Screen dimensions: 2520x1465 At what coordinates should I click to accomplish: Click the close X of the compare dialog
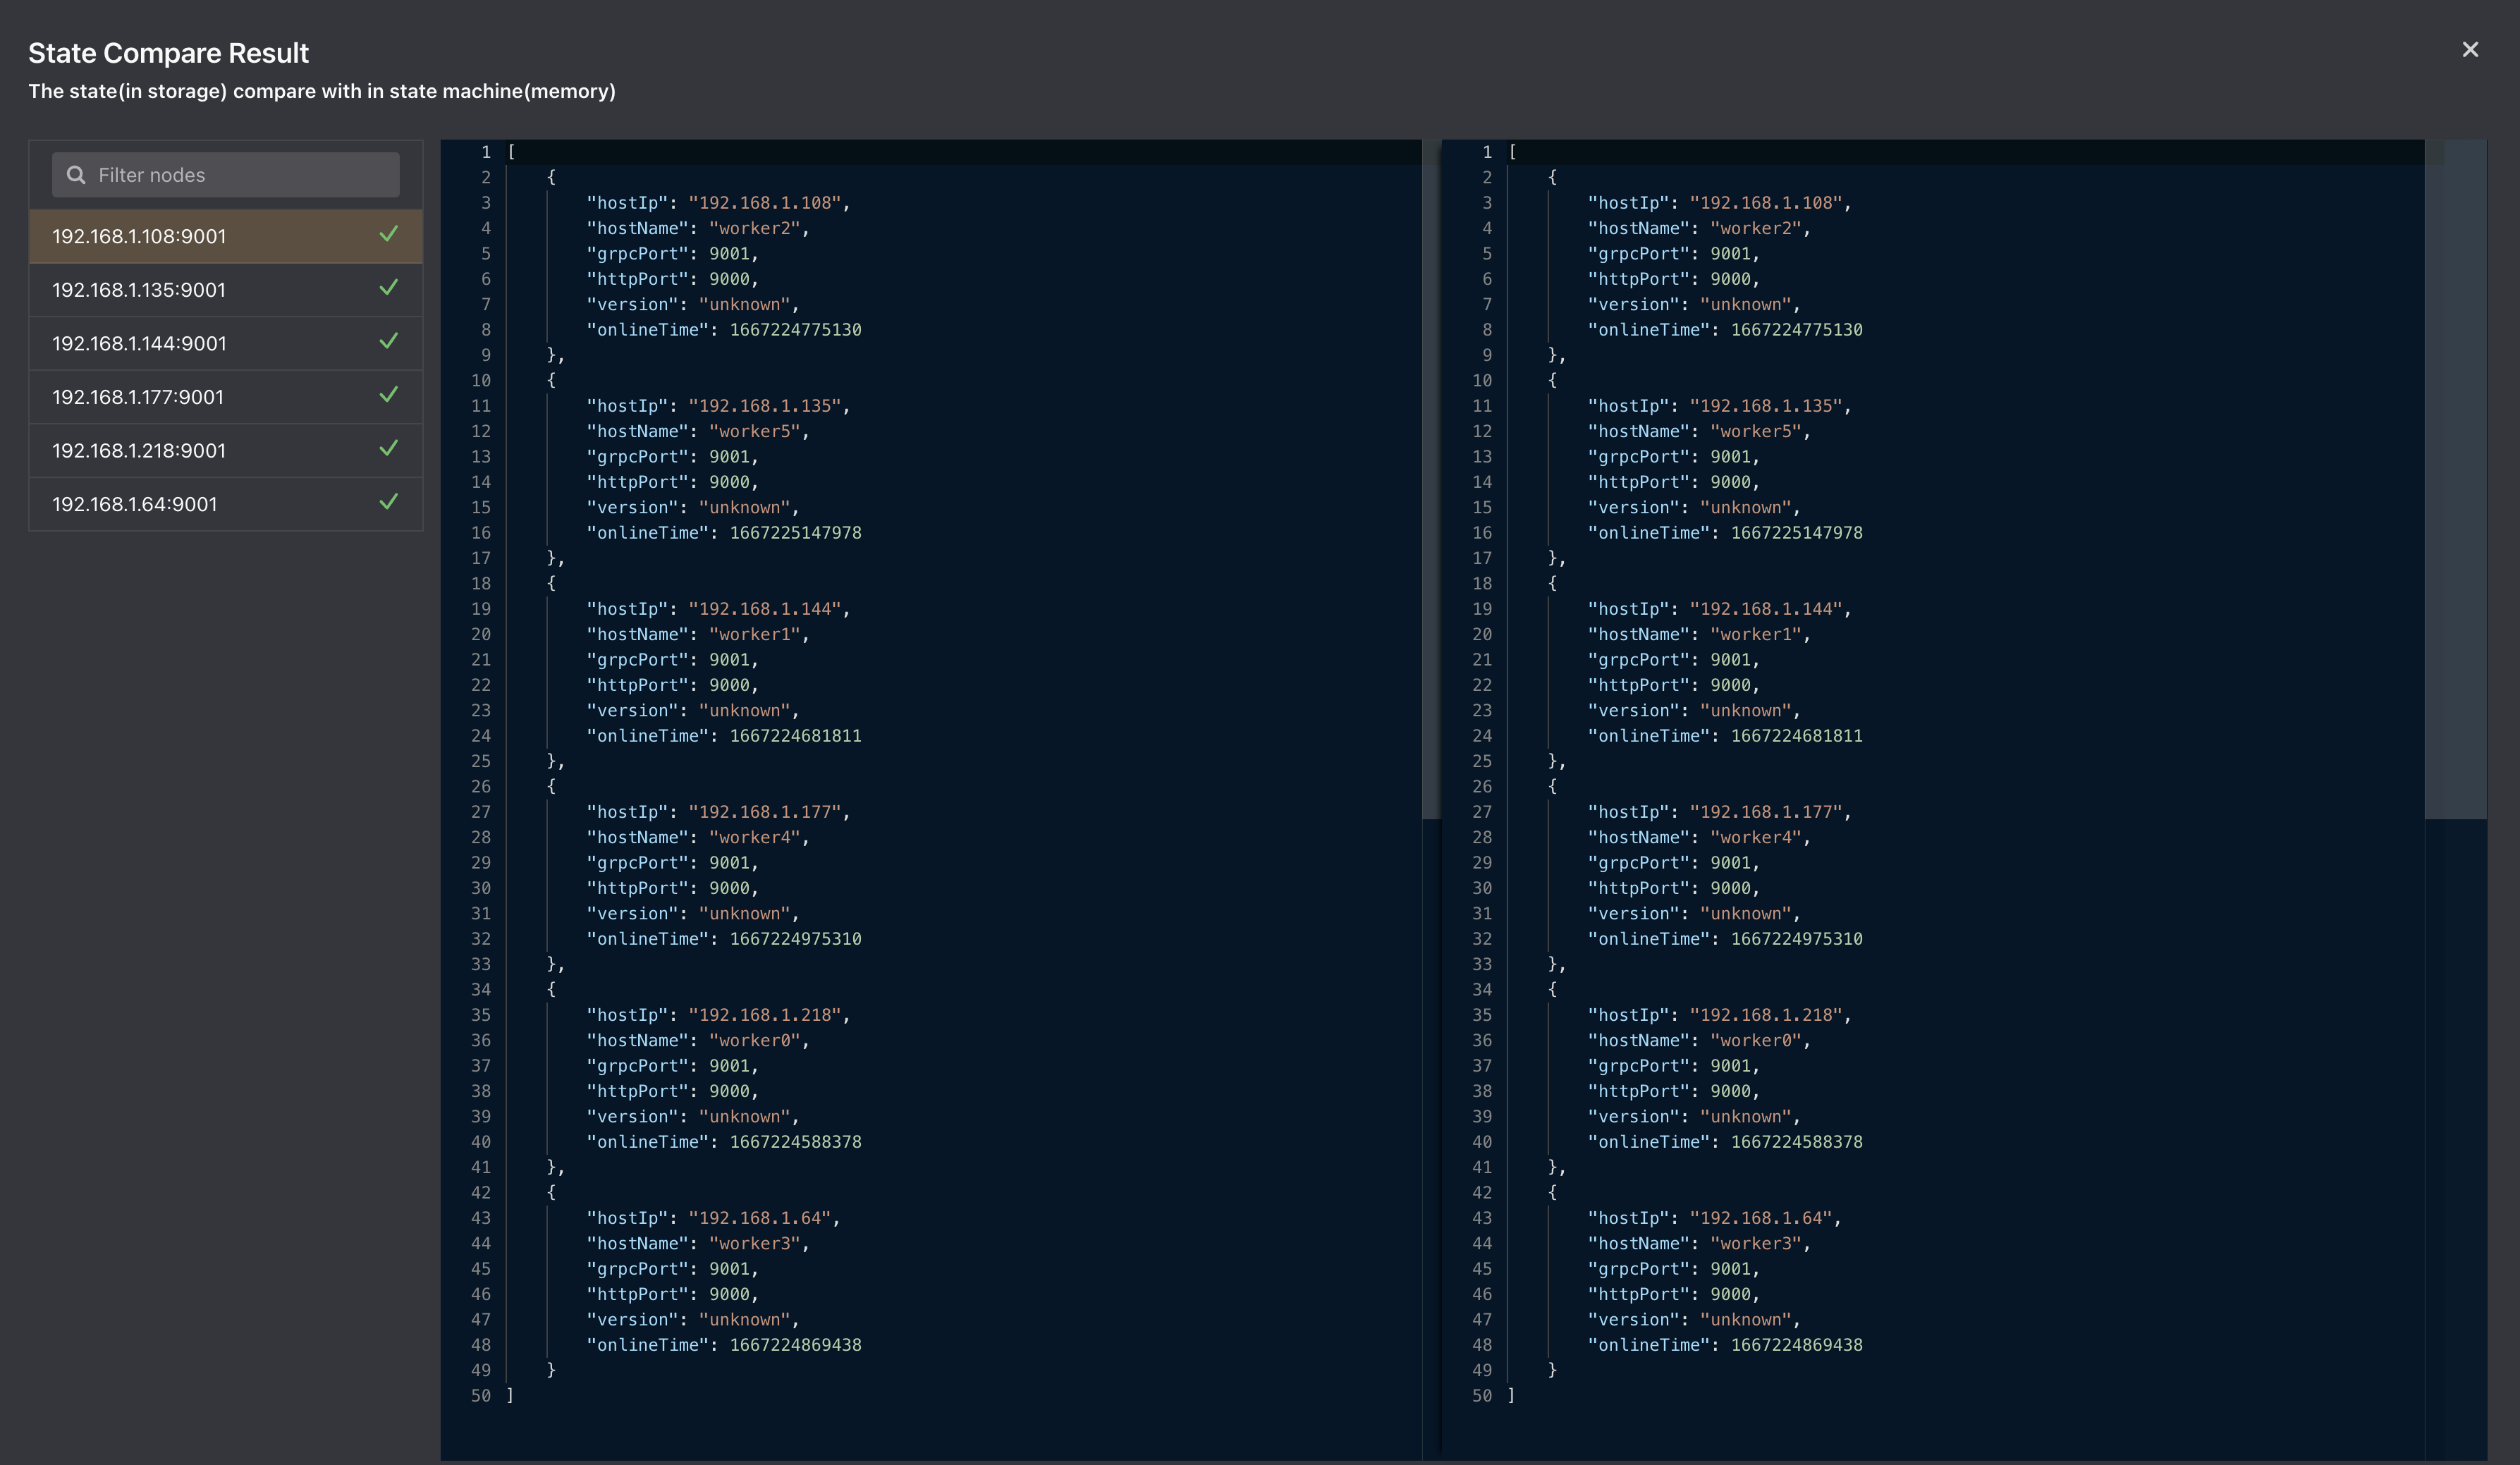(x=2471, y=50)
